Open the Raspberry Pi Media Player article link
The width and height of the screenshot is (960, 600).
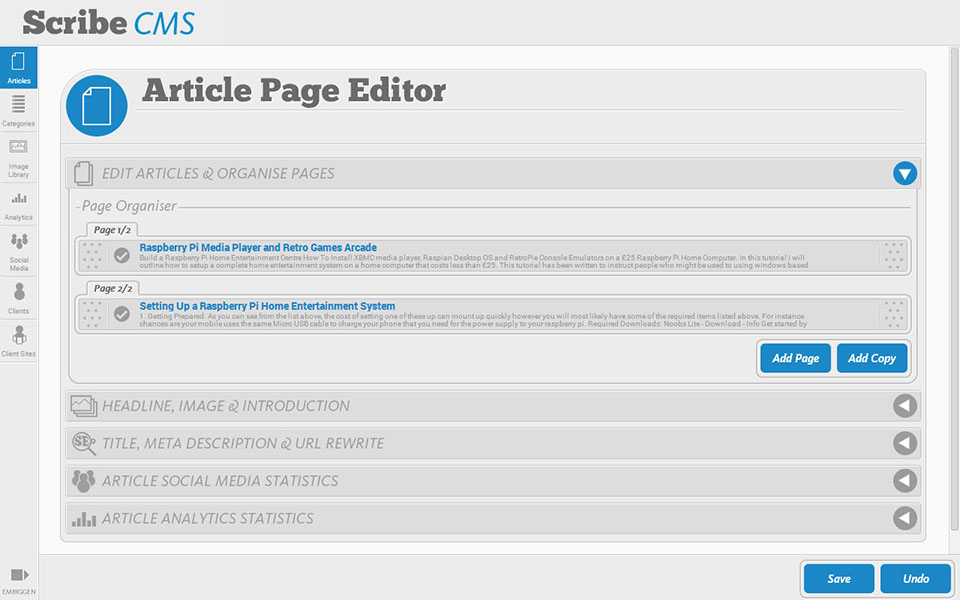click(258, 247)
